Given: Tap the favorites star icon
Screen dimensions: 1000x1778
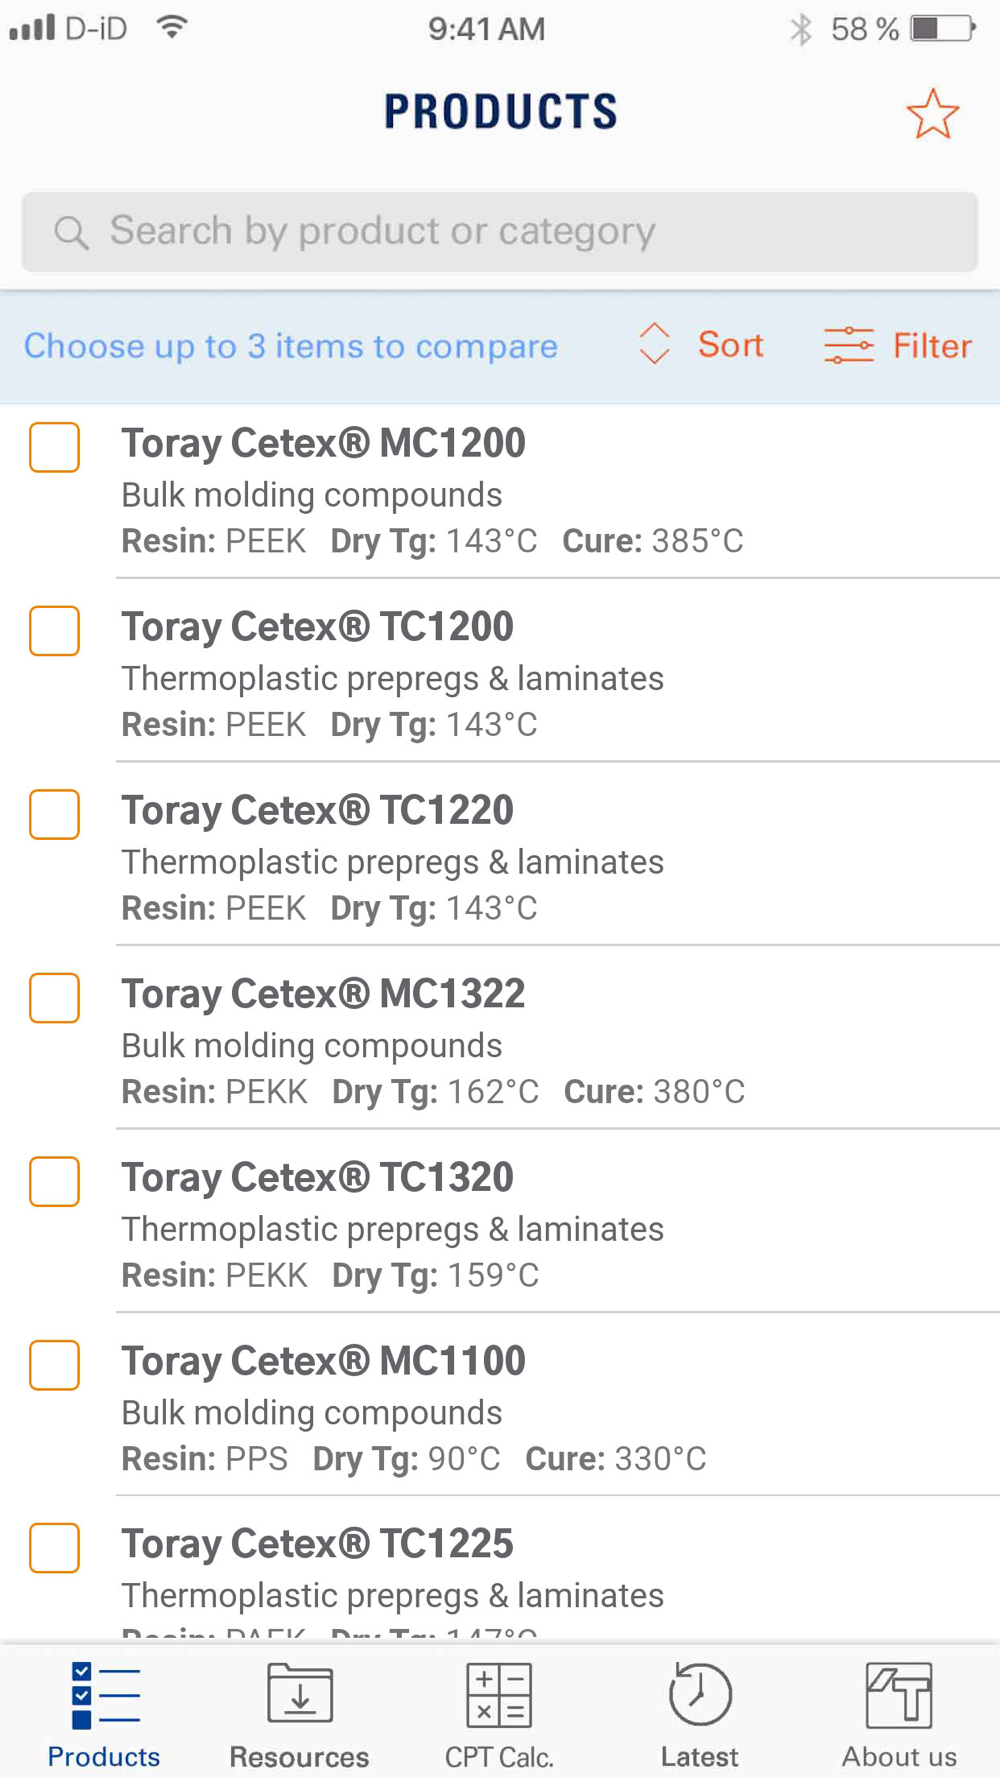Looking at the screenshot, I should click(932, 114).
